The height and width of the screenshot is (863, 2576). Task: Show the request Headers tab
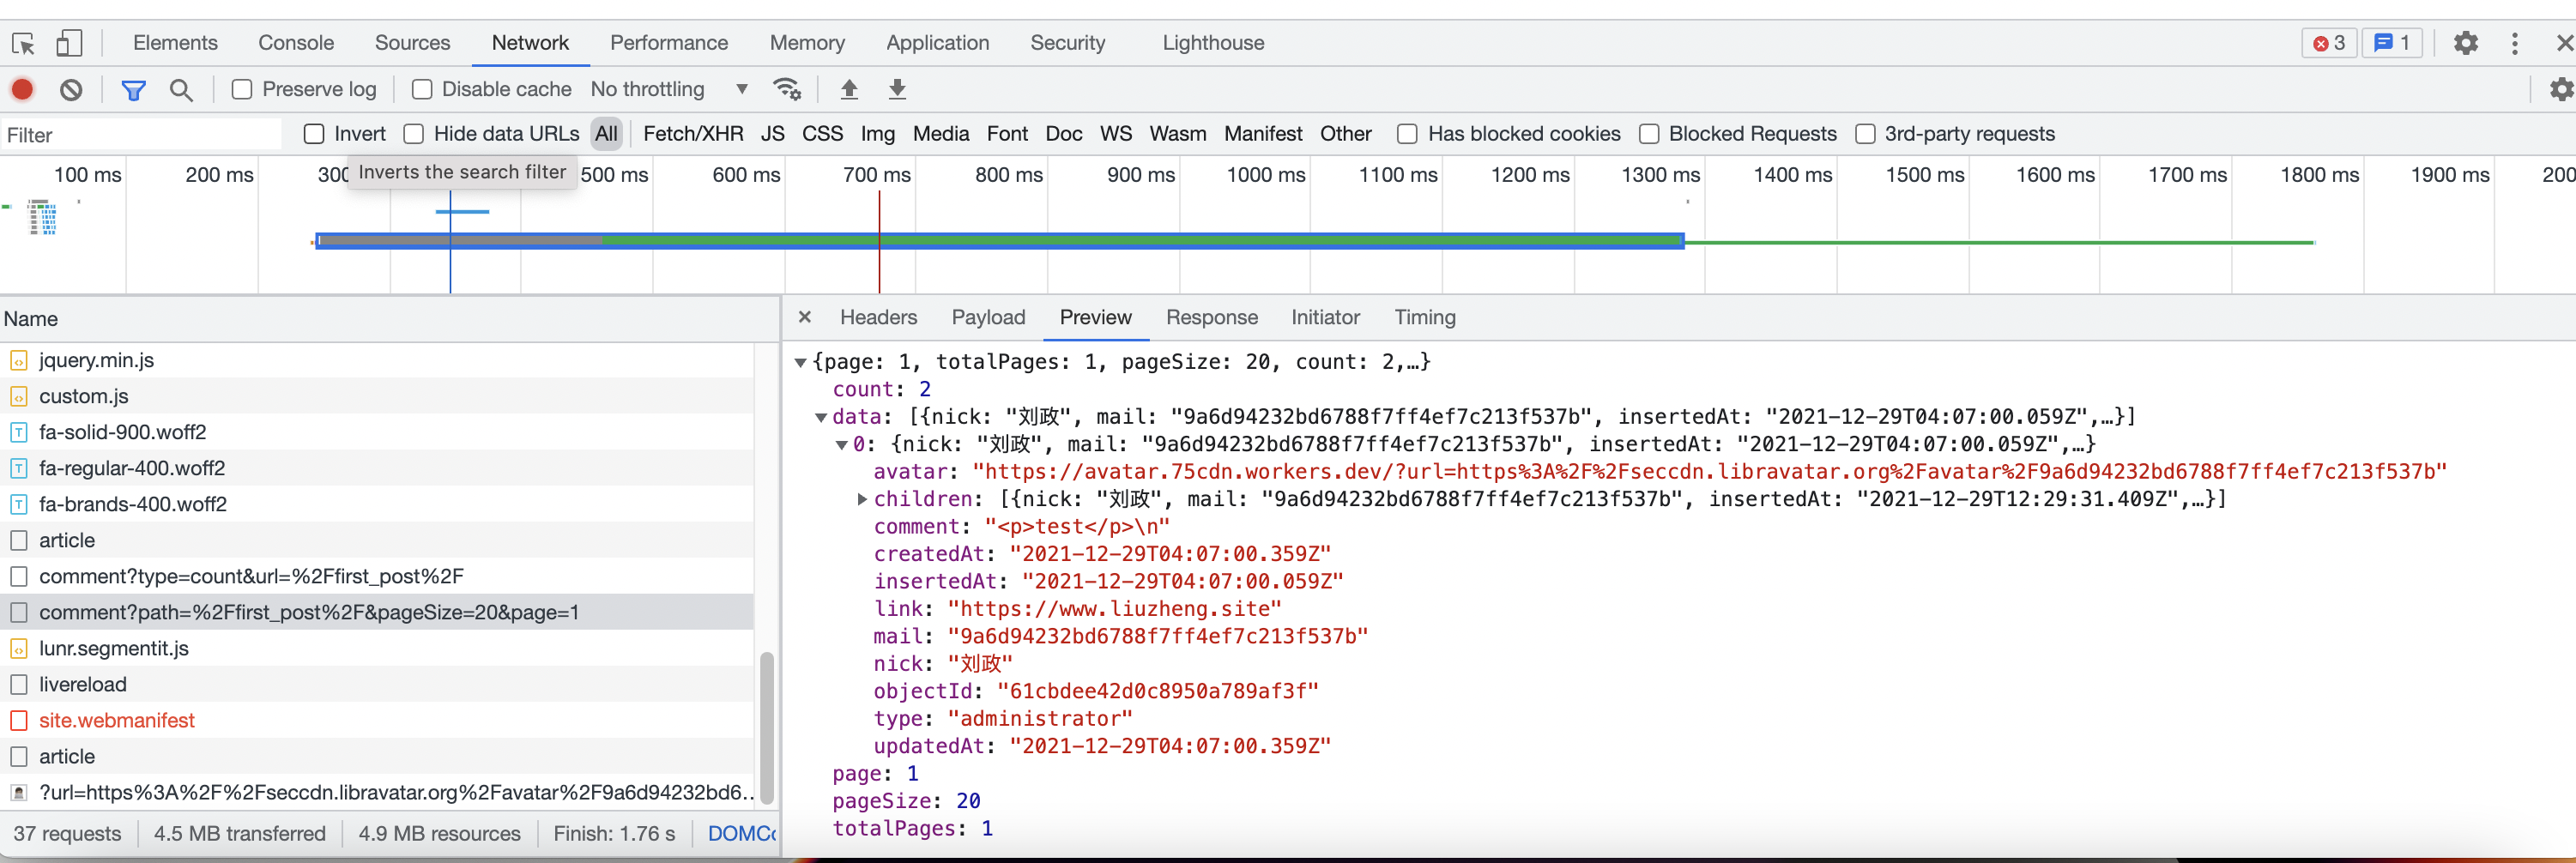pyautogui.click(x=878, y=317)
